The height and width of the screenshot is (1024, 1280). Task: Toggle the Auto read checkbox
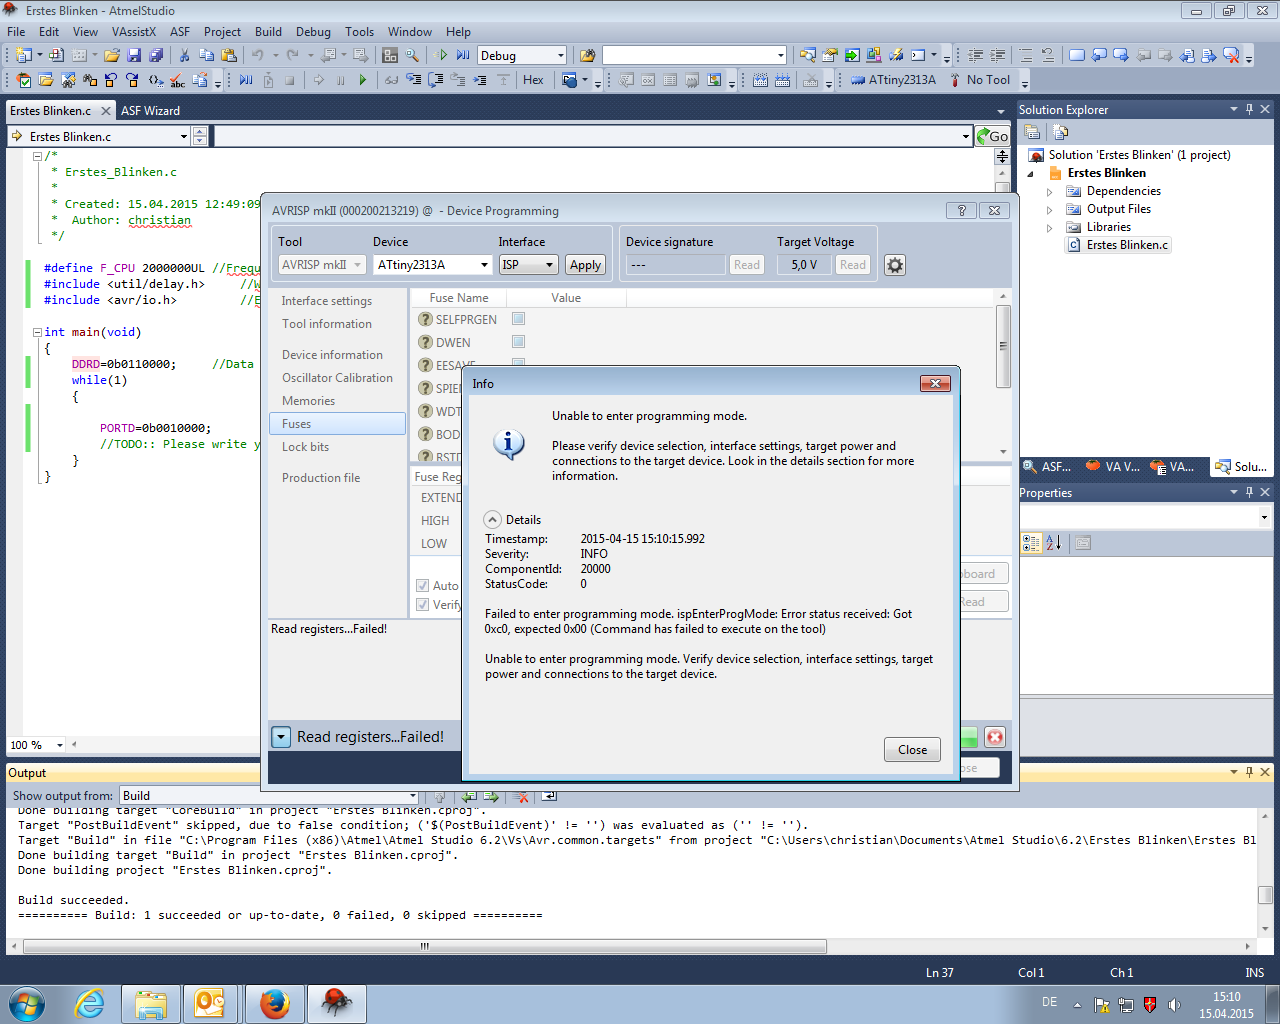click(422, 585)
